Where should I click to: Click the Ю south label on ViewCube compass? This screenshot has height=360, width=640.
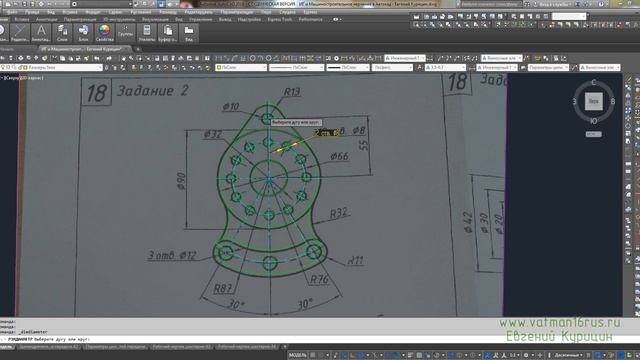point(593,121)
